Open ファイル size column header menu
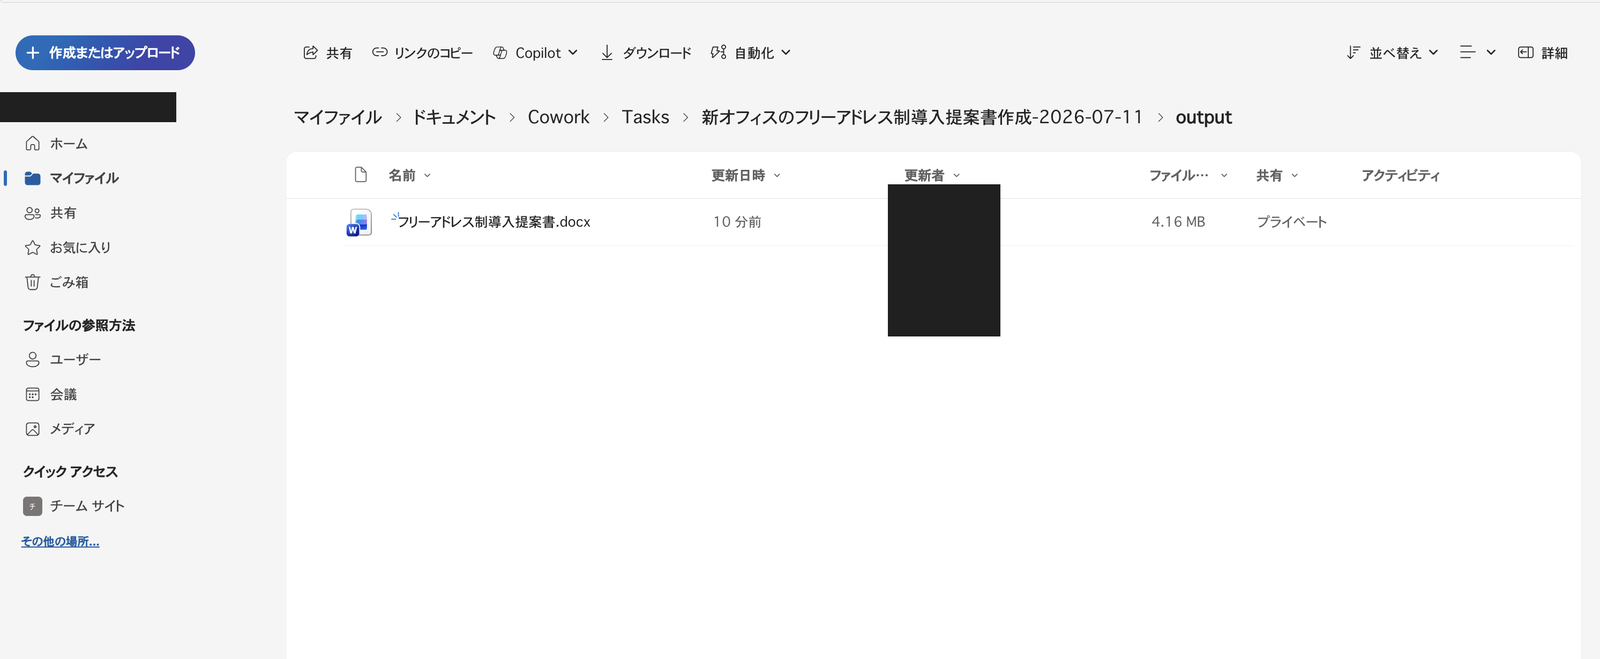 [x=1188, y=175]
